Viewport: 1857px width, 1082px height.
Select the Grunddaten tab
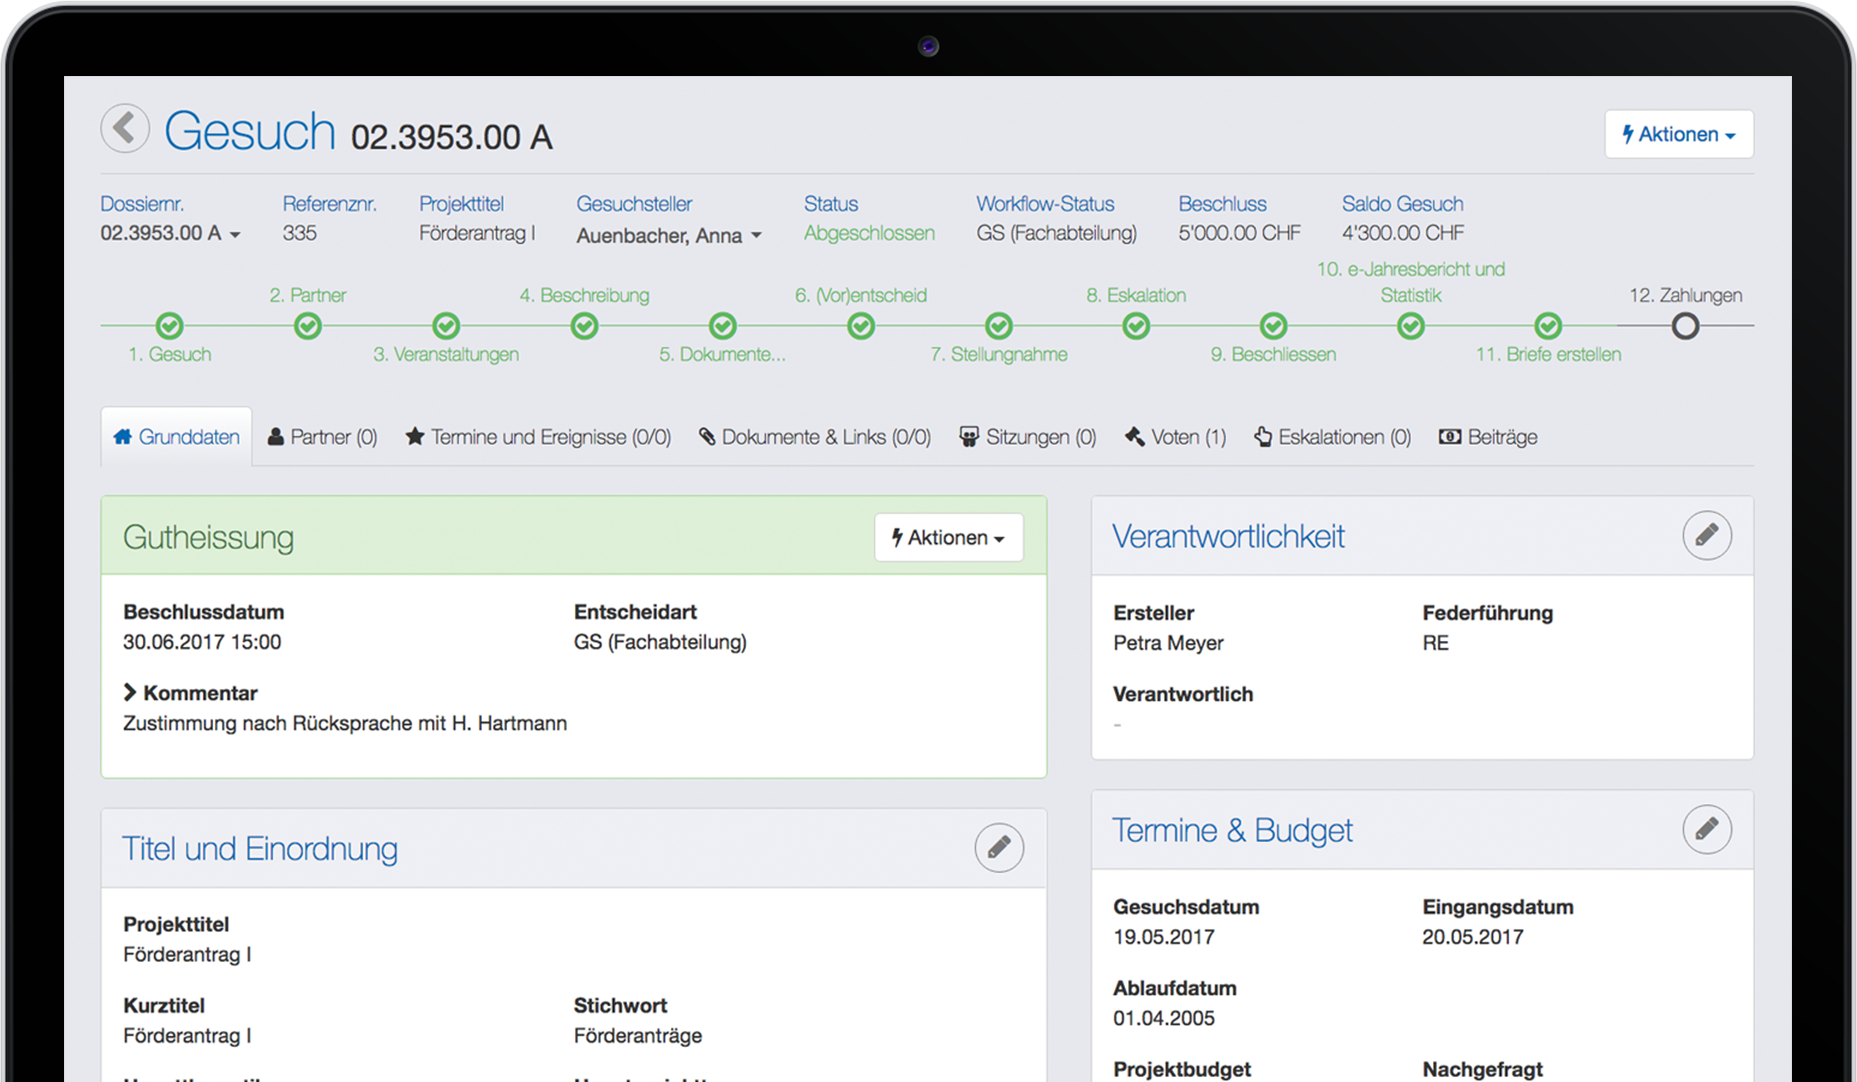click(x=177, y=437)
